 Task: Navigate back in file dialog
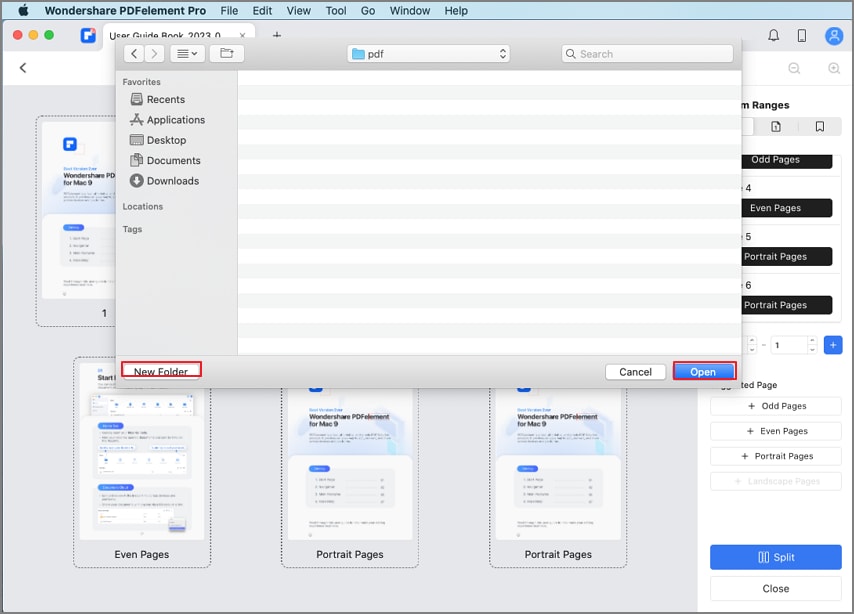(x=134, y=53)
